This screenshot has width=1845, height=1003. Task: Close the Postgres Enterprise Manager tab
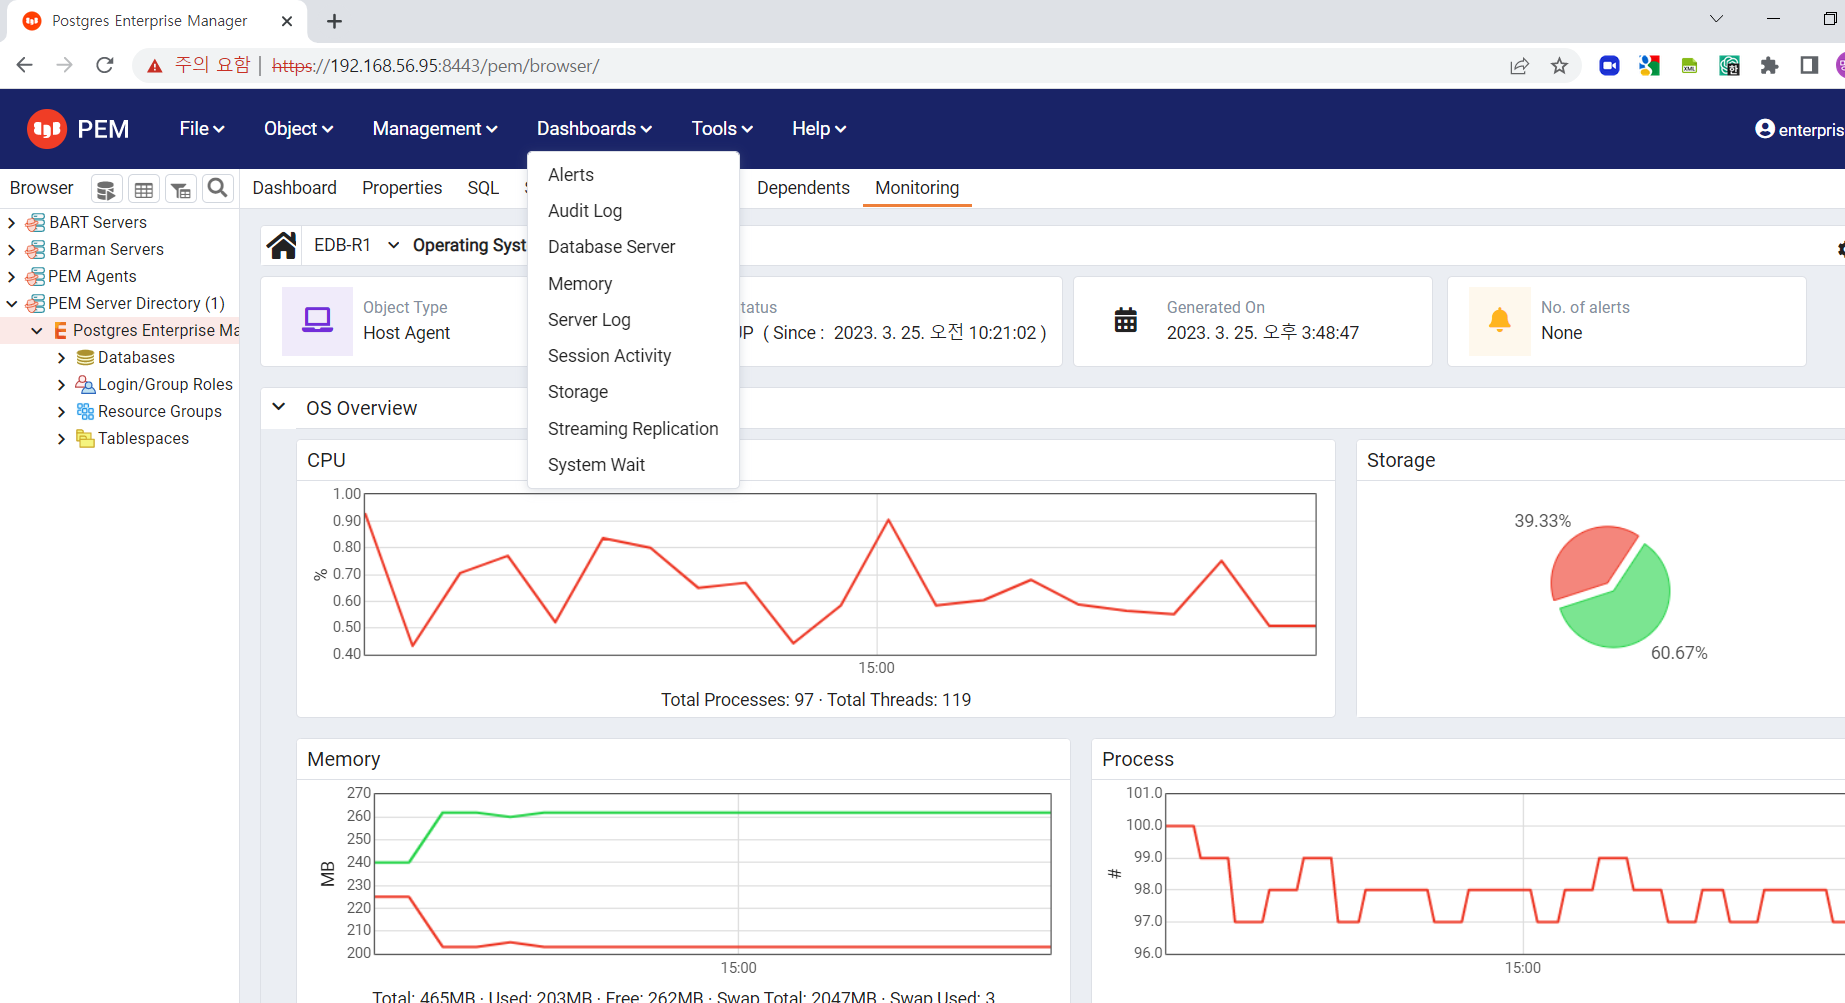[287, 21]
